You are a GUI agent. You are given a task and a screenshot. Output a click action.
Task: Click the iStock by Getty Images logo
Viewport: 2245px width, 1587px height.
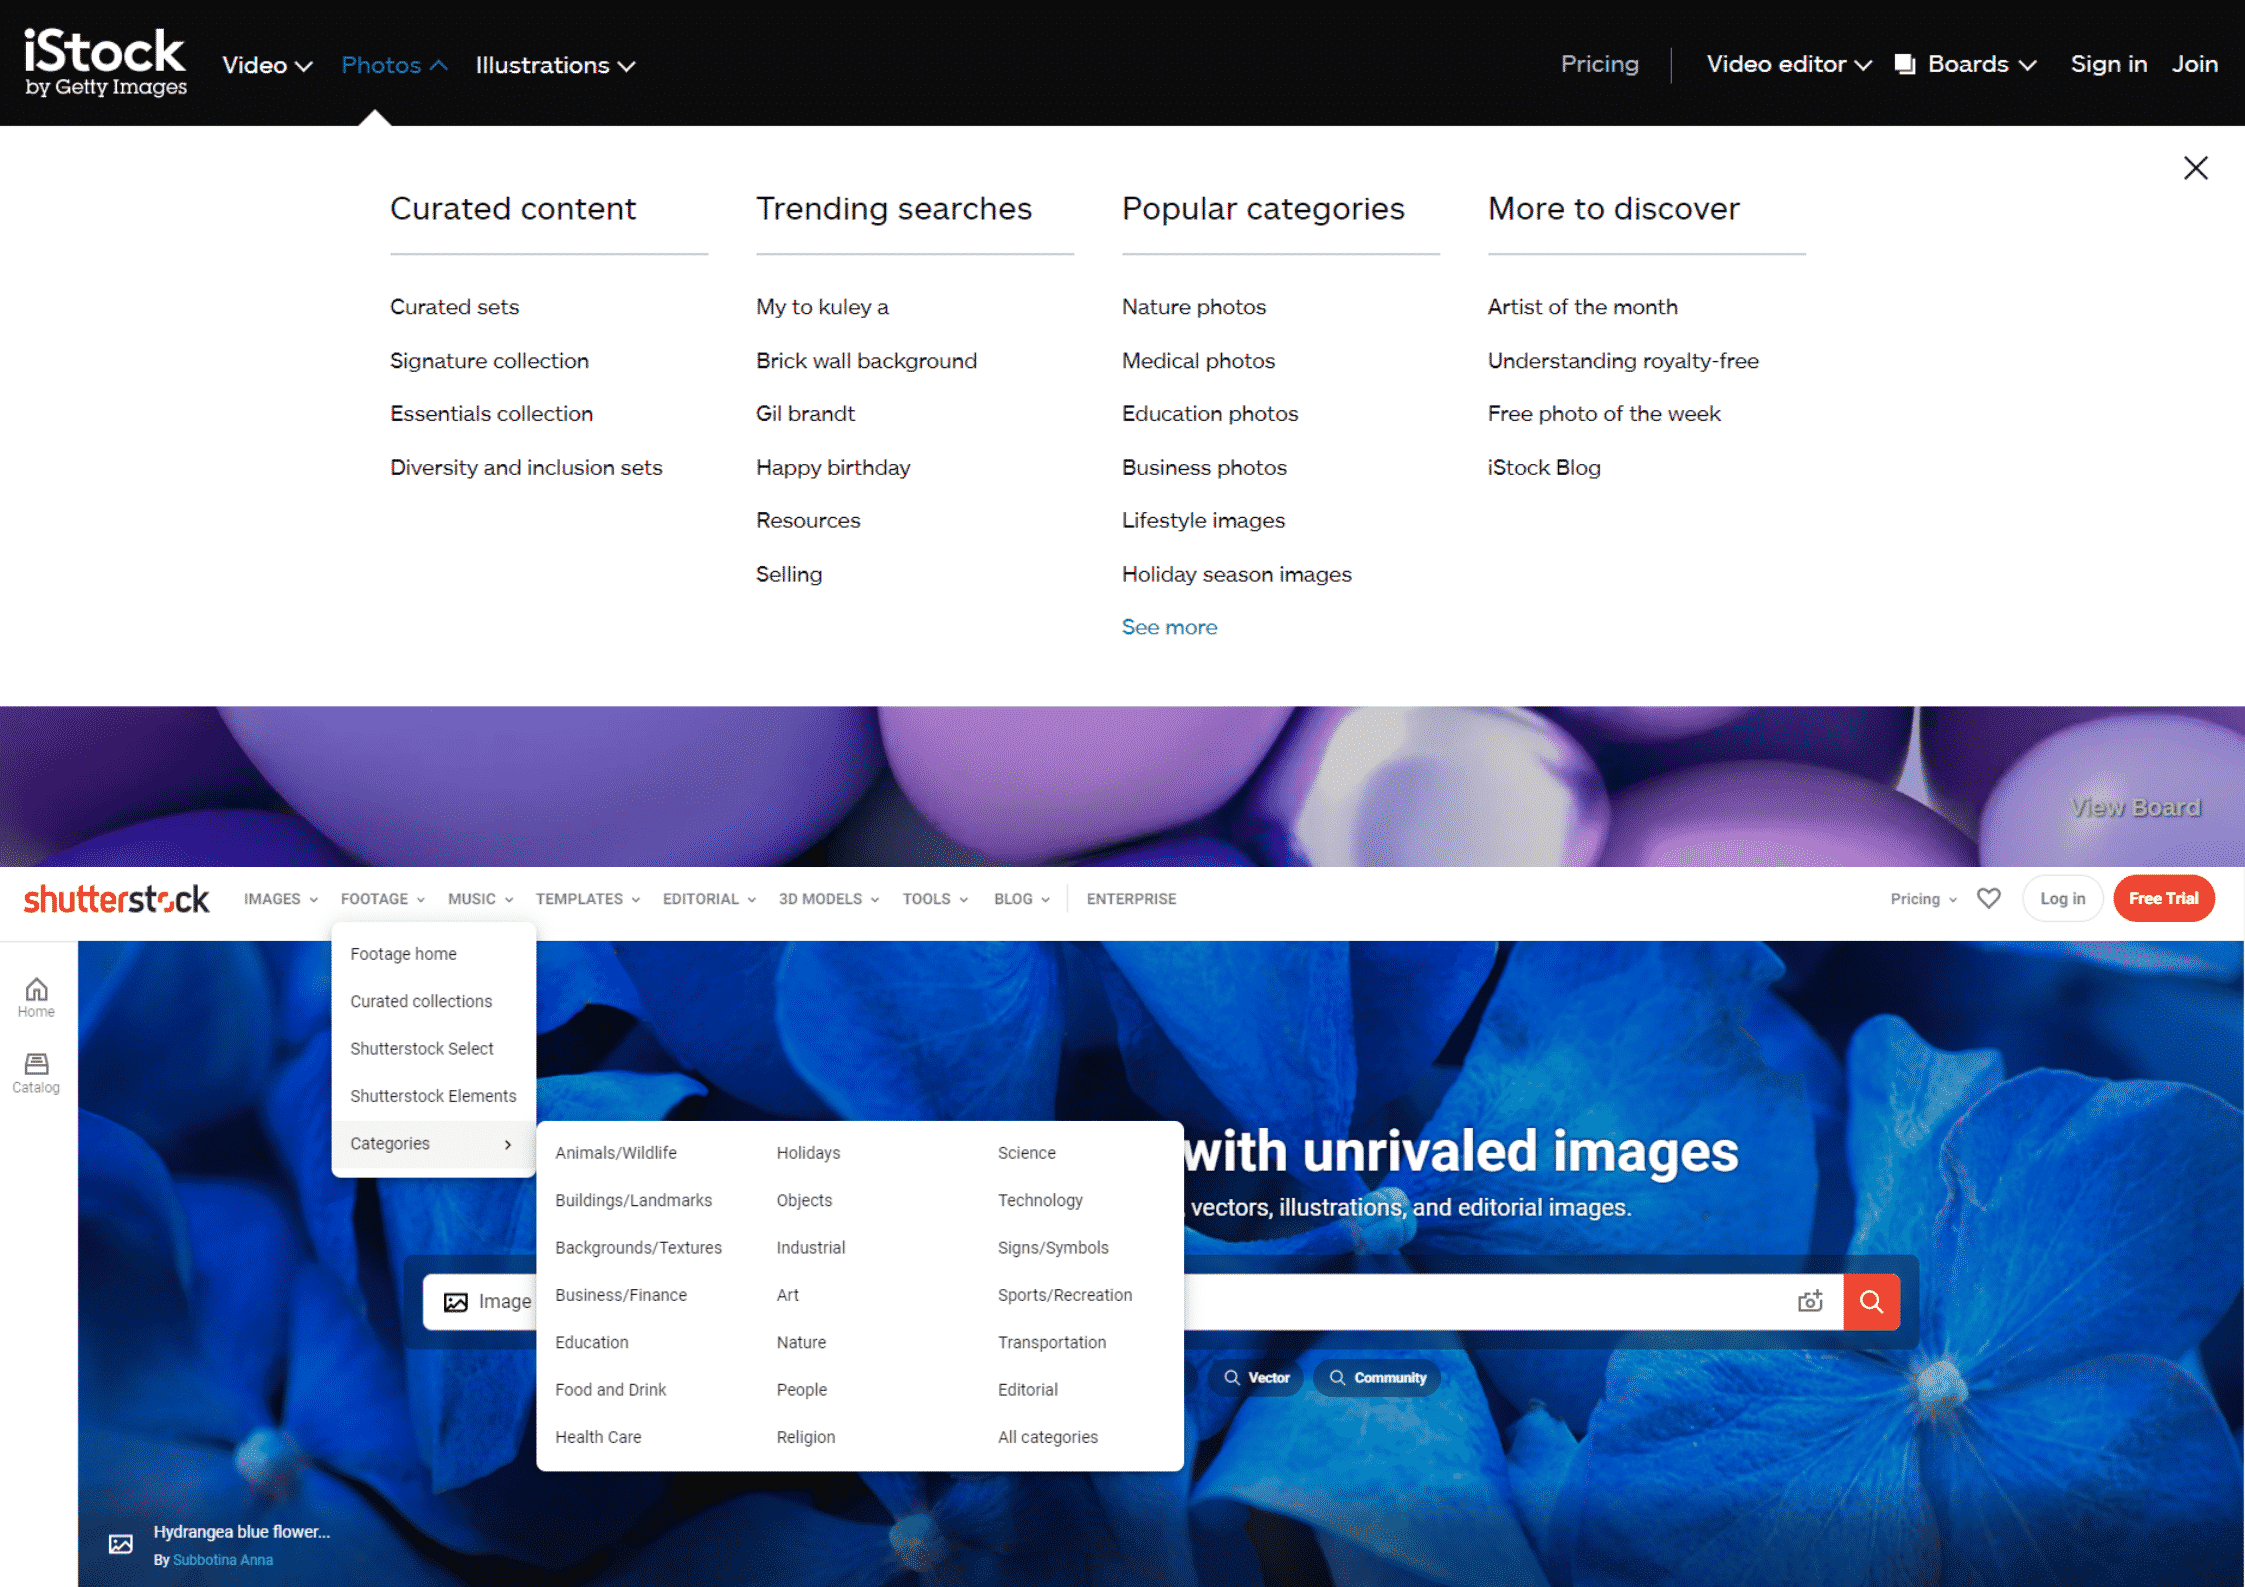click(105, 62)
